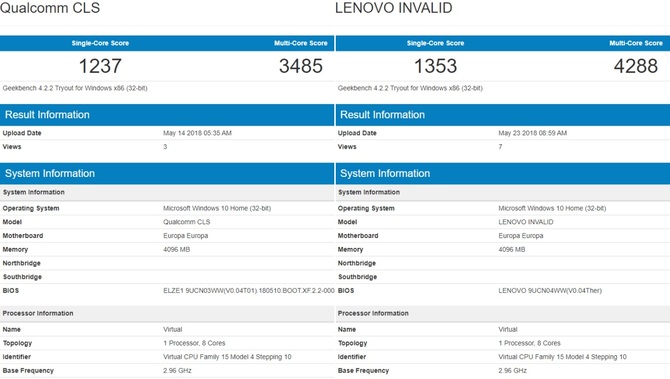670x379 pixels.
Task: Select BIOS string starting 'ELZE1 9UCN03WW'
Action: click(249, 291)
